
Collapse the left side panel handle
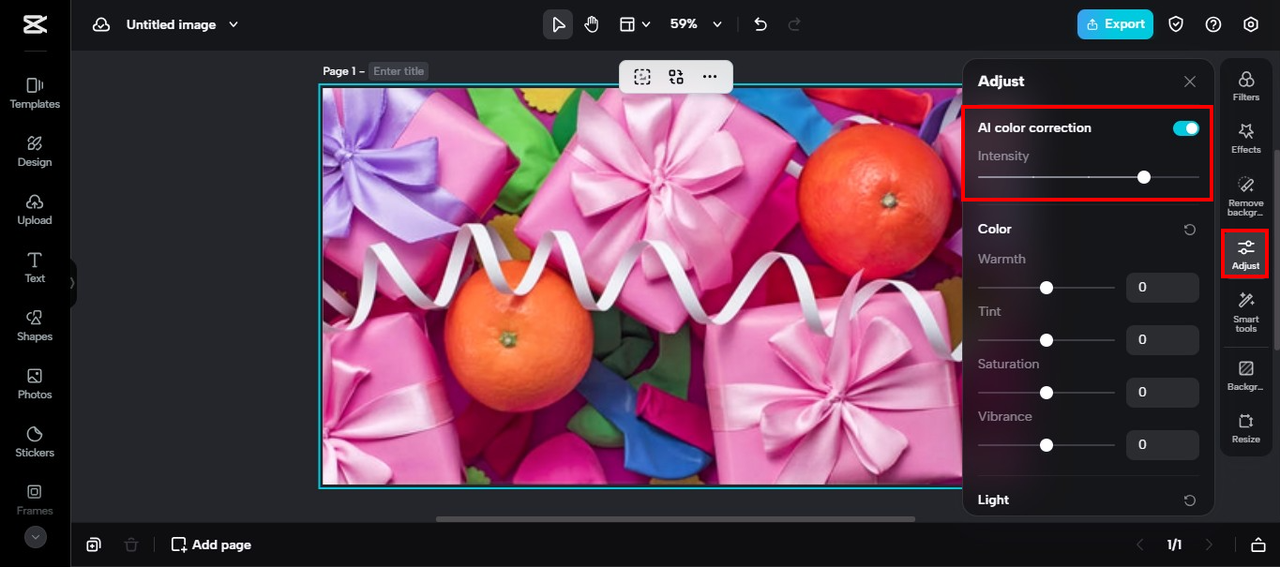(72, 283)
